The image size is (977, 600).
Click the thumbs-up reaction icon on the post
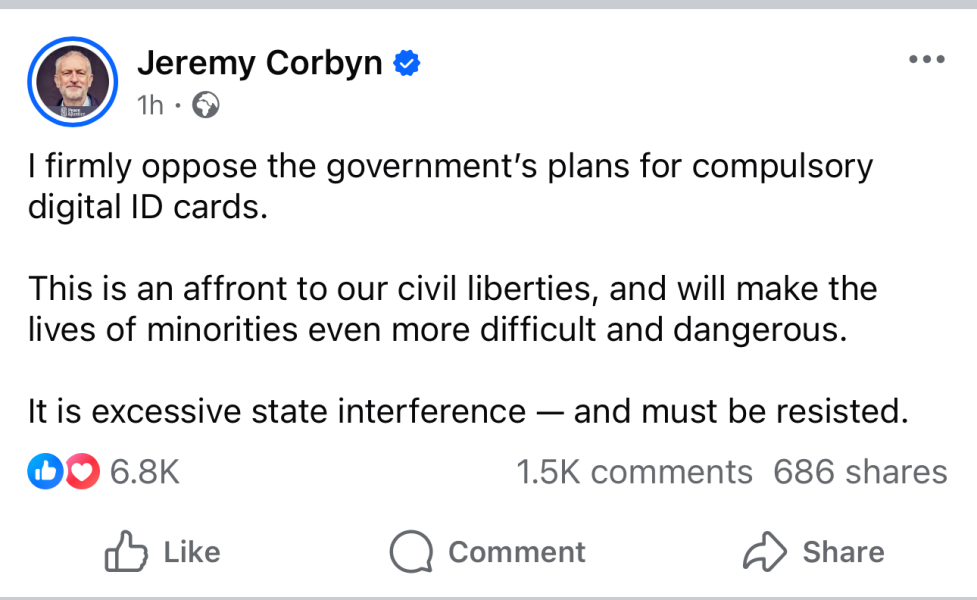tap(44, 471)
